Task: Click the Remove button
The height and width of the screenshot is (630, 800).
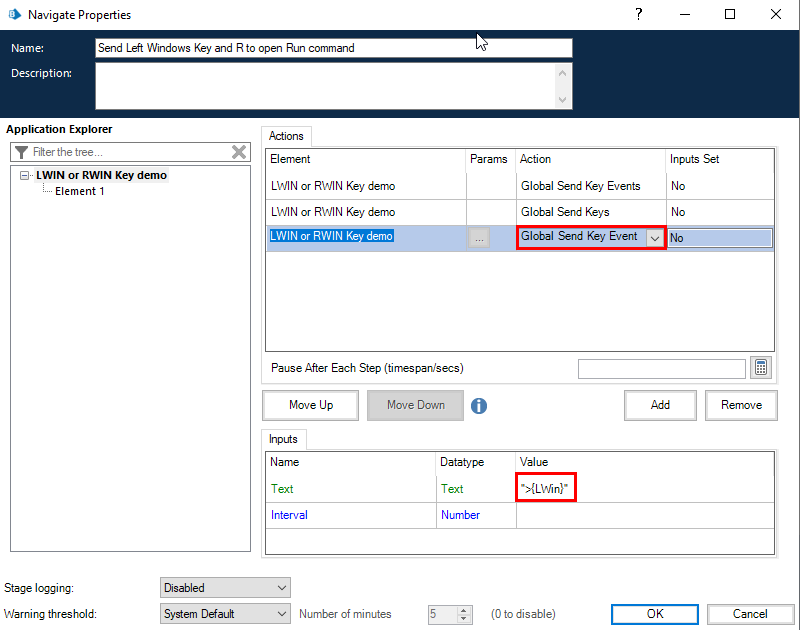Action: (x=741, y=405)
